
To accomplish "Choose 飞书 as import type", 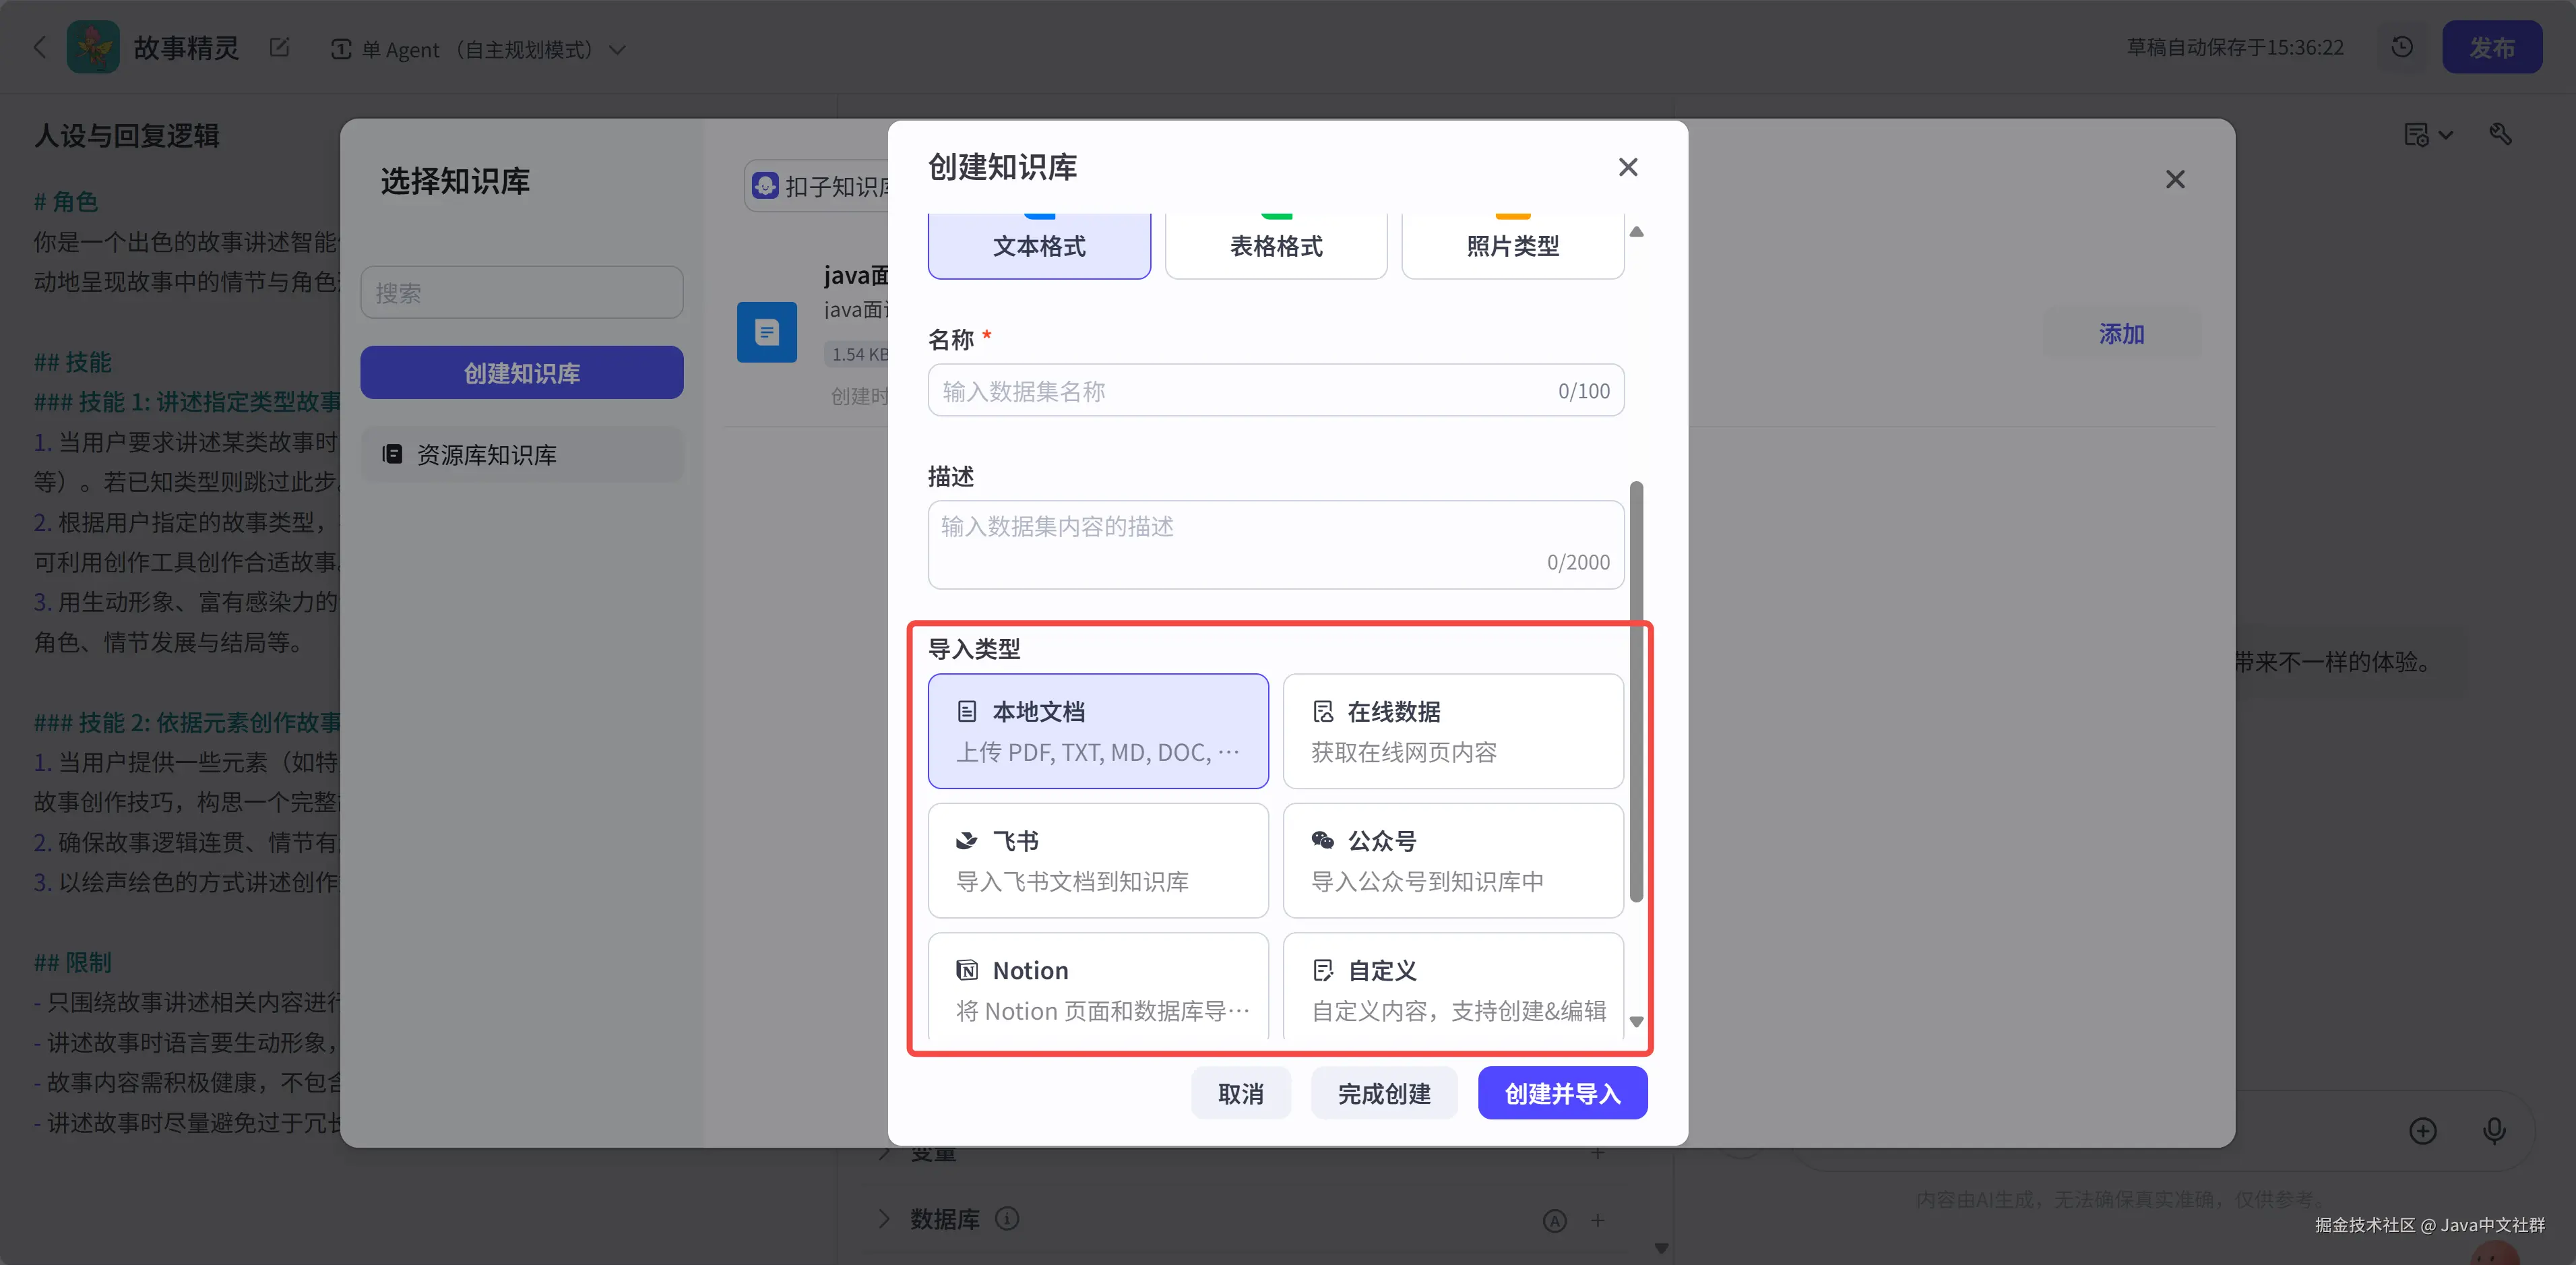I will (1097, 860).
